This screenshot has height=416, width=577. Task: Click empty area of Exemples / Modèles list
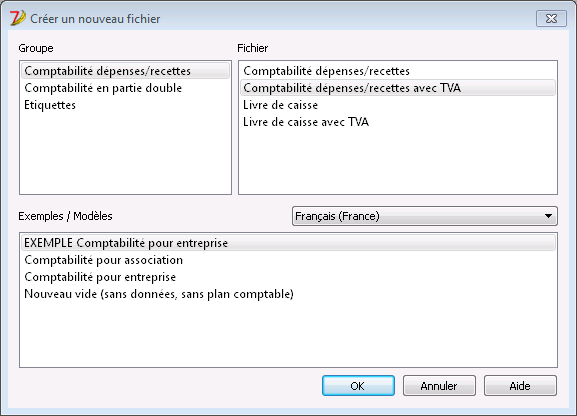pos(288,334)
